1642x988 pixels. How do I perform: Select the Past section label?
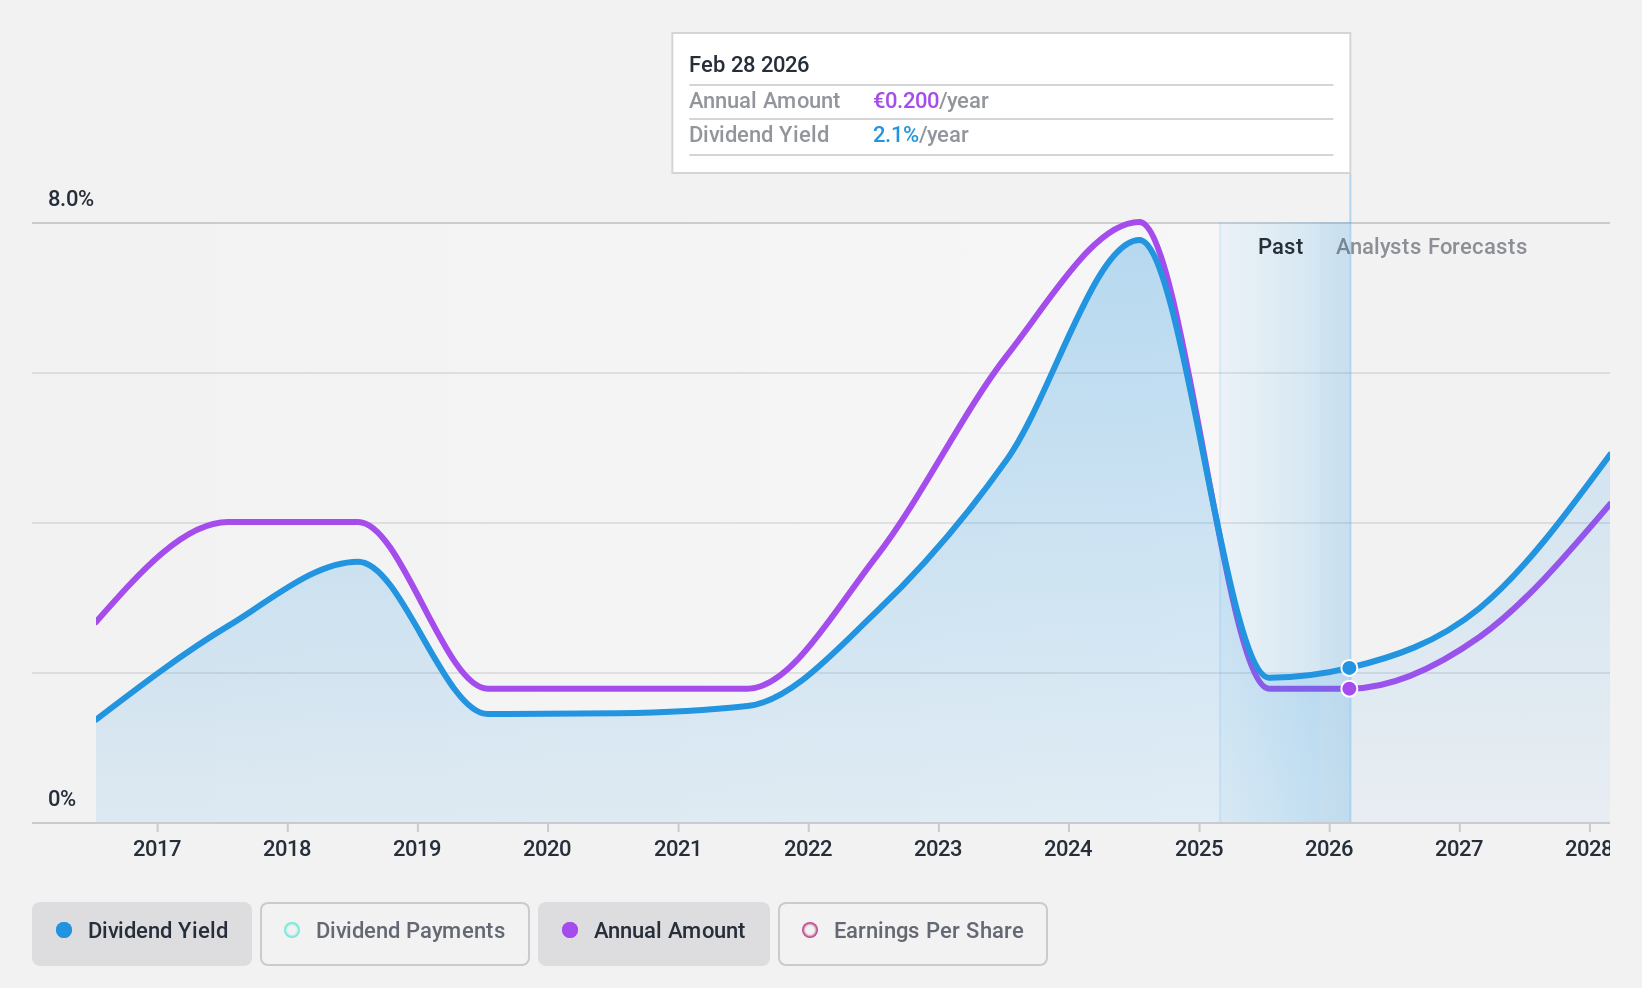[1280, 246]
